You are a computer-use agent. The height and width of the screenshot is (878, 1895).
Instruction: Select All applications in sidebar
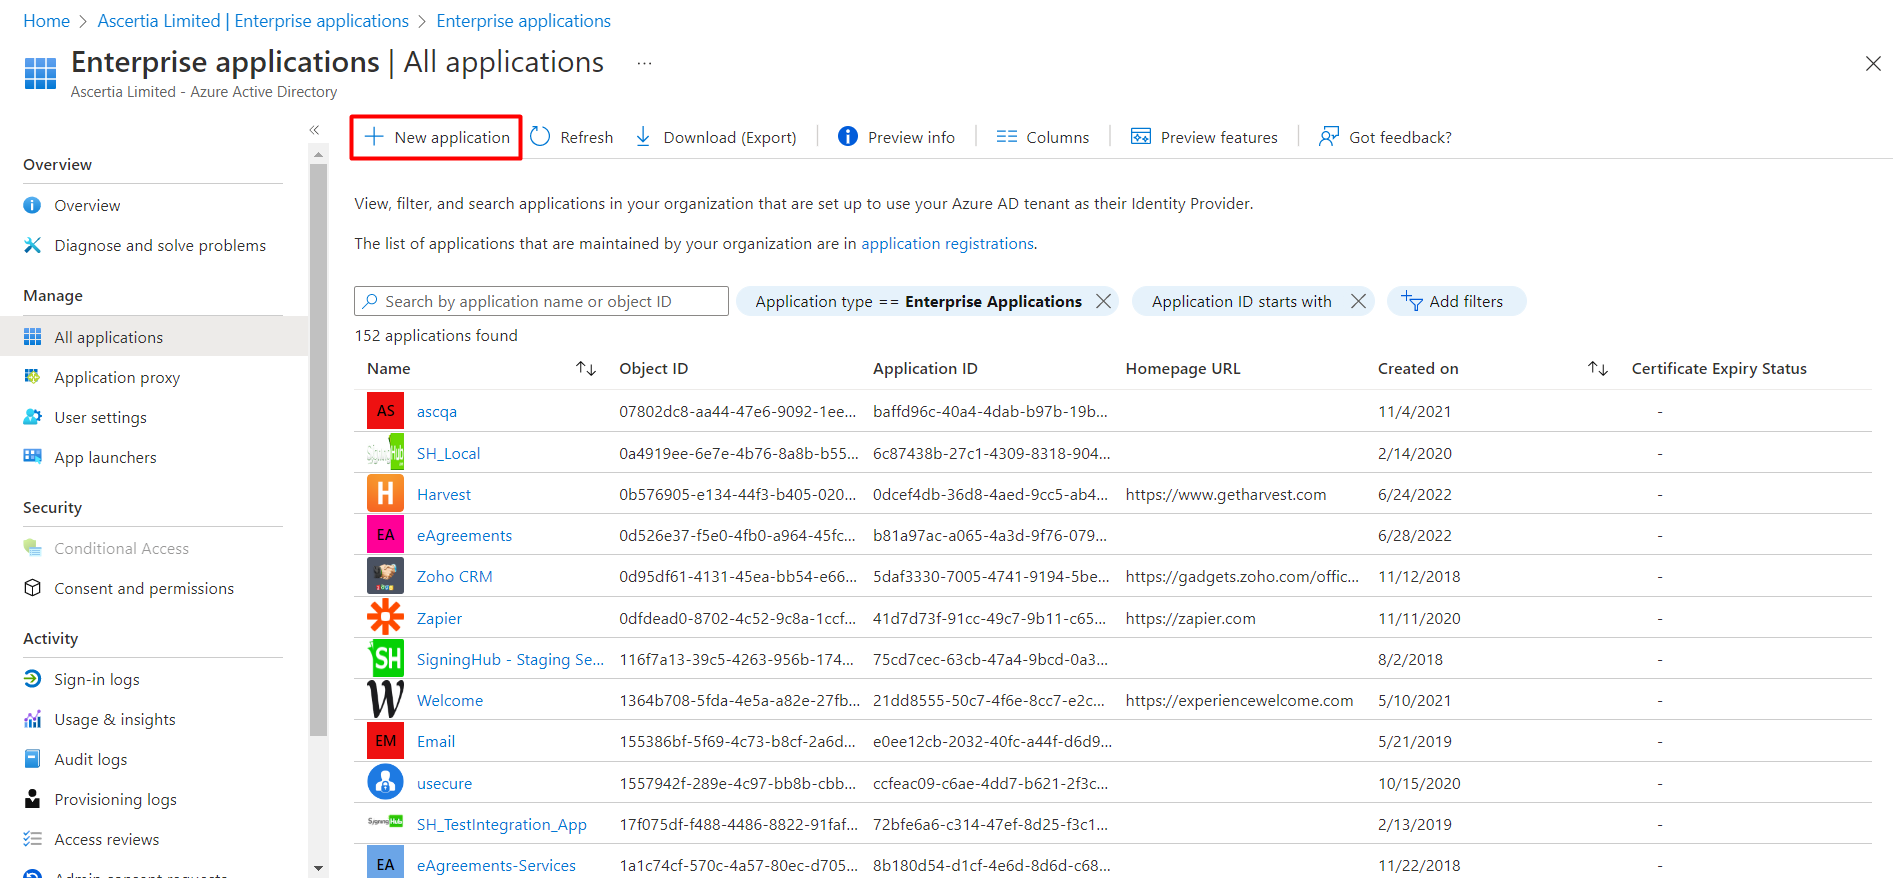click(x=154, y=337)
